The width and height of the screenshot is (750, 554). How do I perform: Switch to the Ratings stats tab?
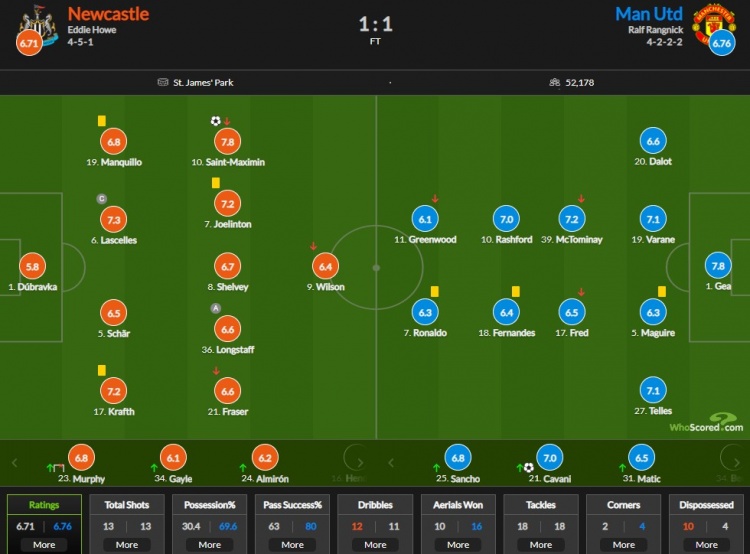pos(44,505)
